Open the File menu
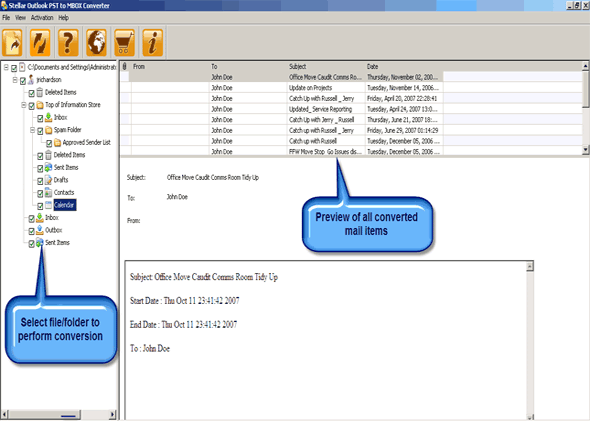This screenshot has height=421, width=590. pyautogui.click(x=6, y=18)
